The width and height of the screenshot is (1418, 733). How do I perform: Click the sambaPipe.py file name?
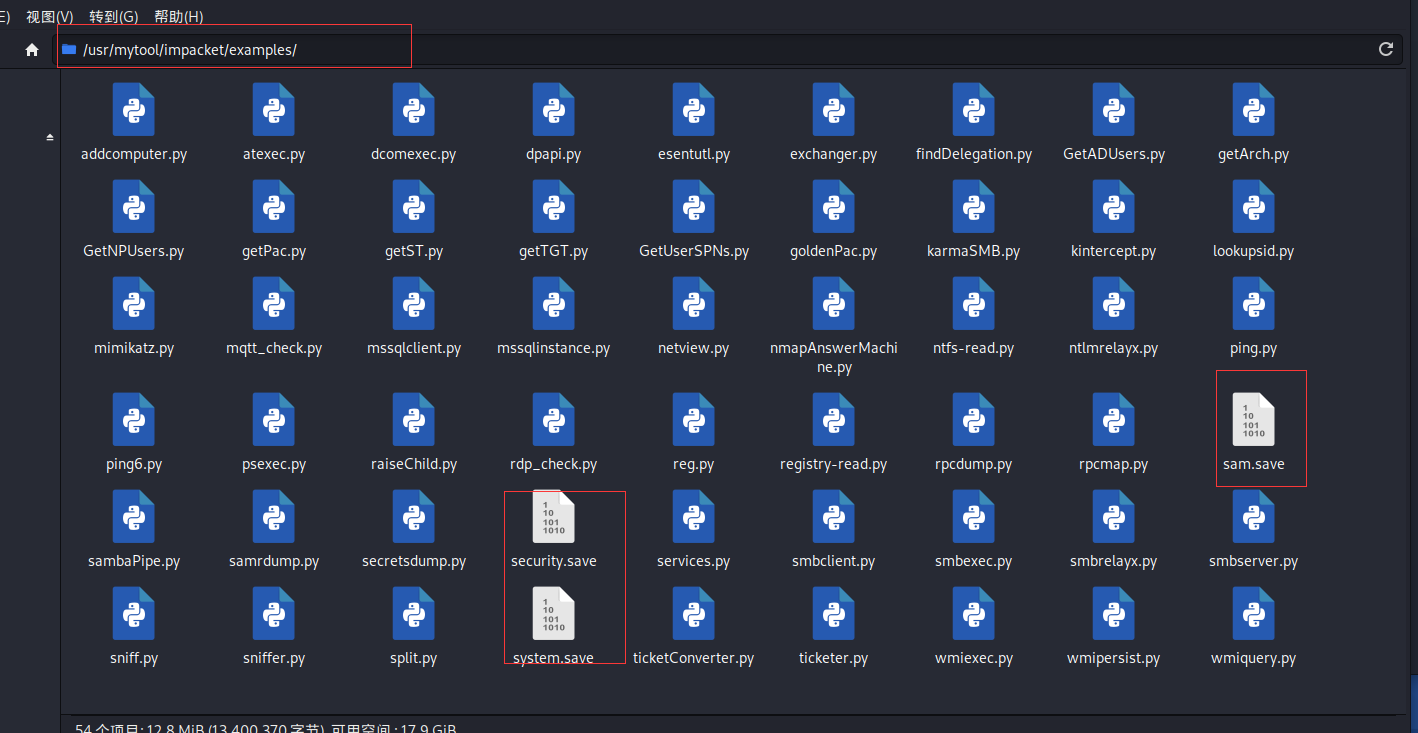coord(134,562)
